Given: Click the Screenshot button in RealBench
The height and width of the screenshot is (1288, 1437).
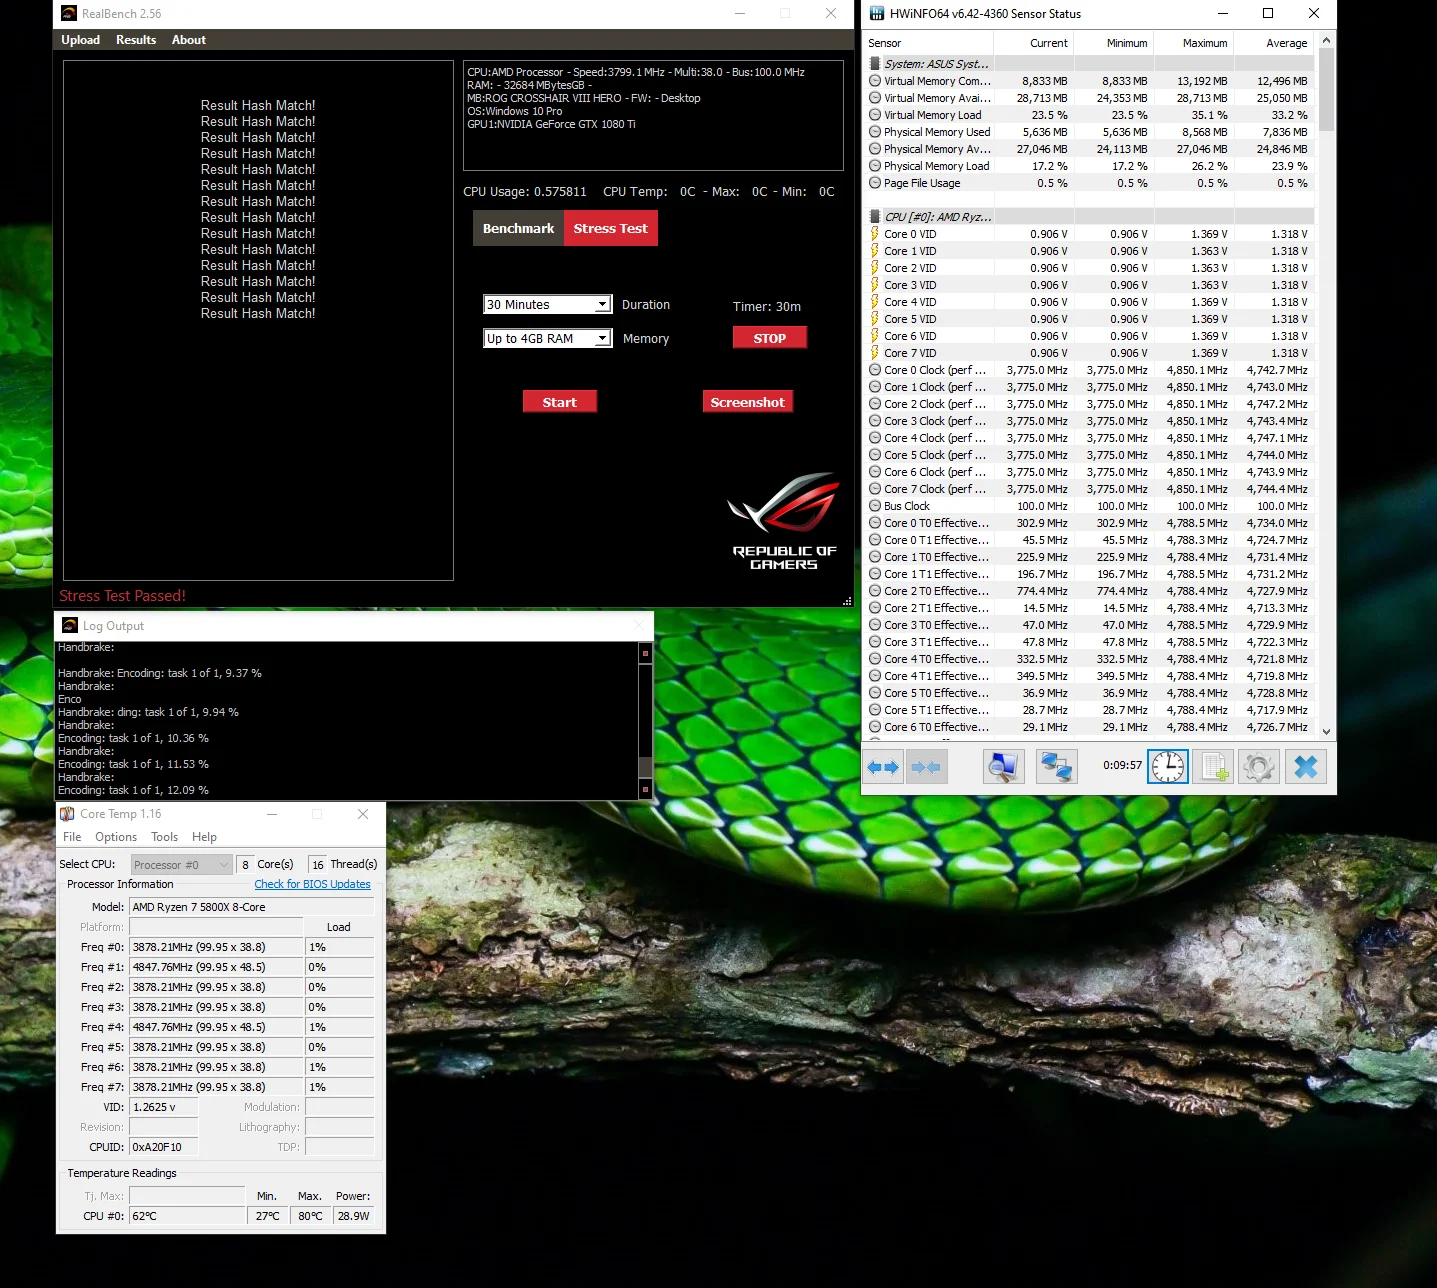Looking at the screenshot, I should pos(747,402).
